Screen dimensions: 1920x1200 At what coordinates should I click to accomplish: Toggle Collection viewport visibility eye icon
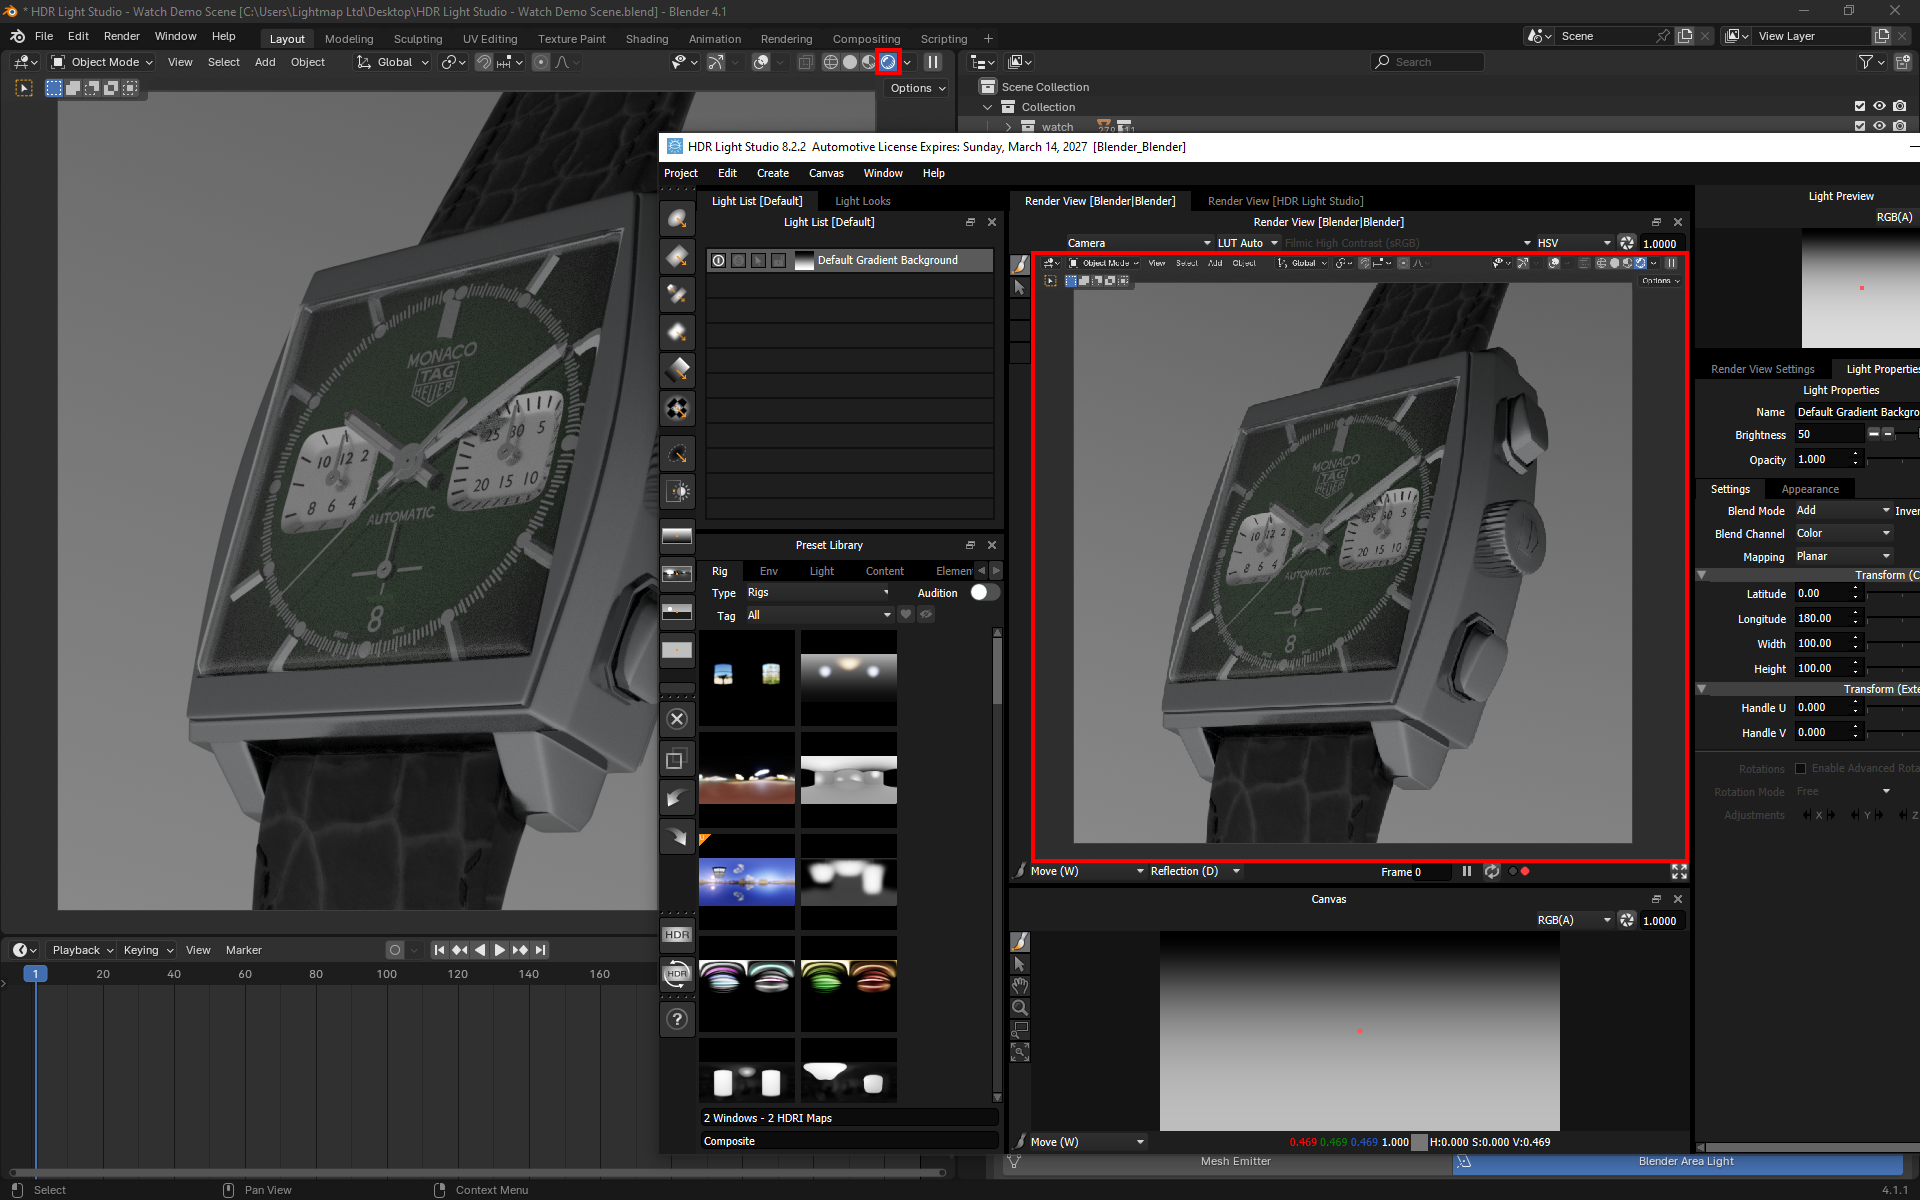tap(1879, 106)
